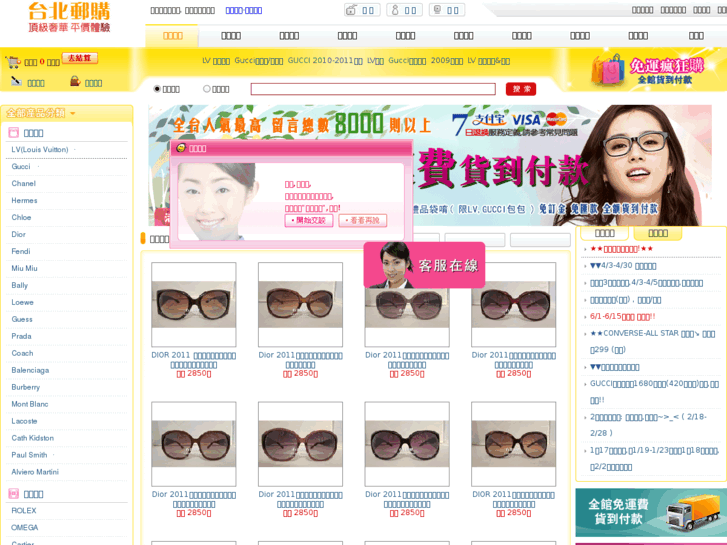Open the news item dated 2/18-2/28
This screenshot has height=545, width=727.
point(648,425)
